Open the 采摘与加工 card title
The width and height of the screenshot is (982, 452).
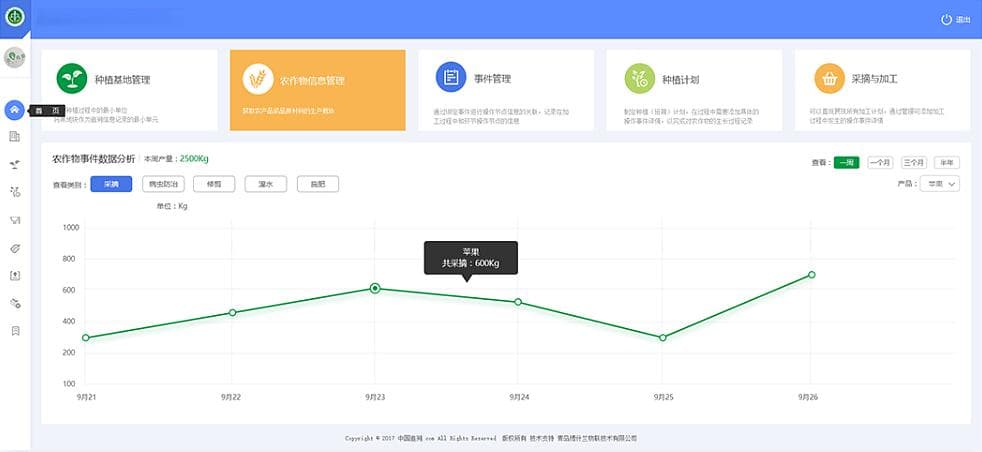875,80
